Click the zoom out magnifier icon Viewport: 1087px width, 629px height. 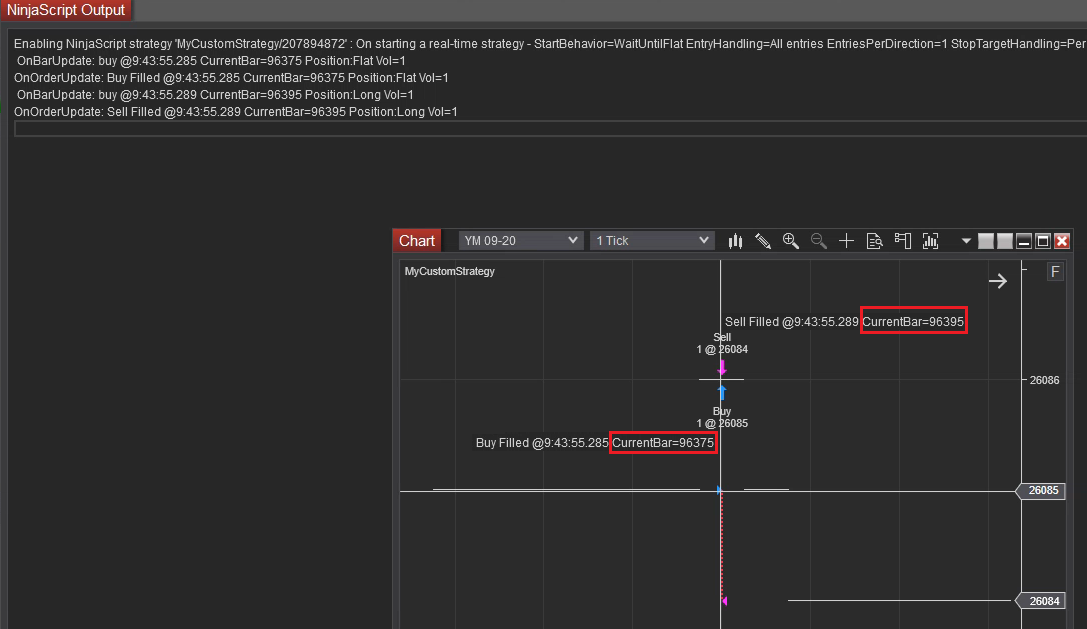pos(819,241)
